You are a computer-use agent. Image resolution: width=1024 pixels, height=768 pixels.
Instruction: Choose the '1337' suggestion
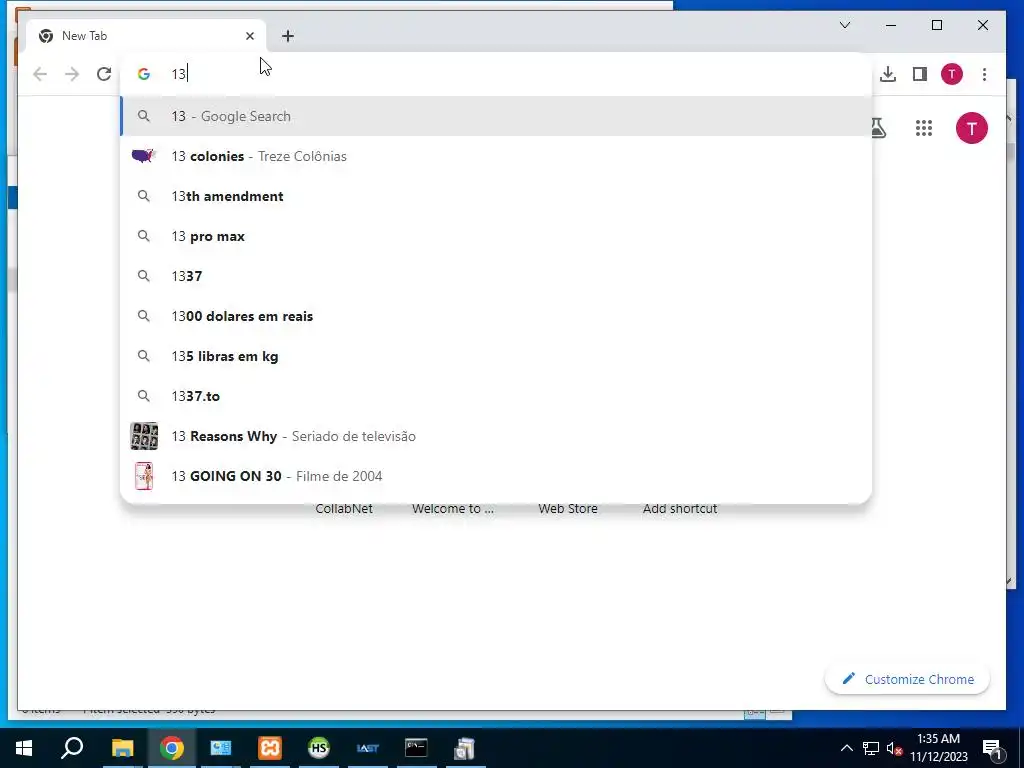coord(496,276)
